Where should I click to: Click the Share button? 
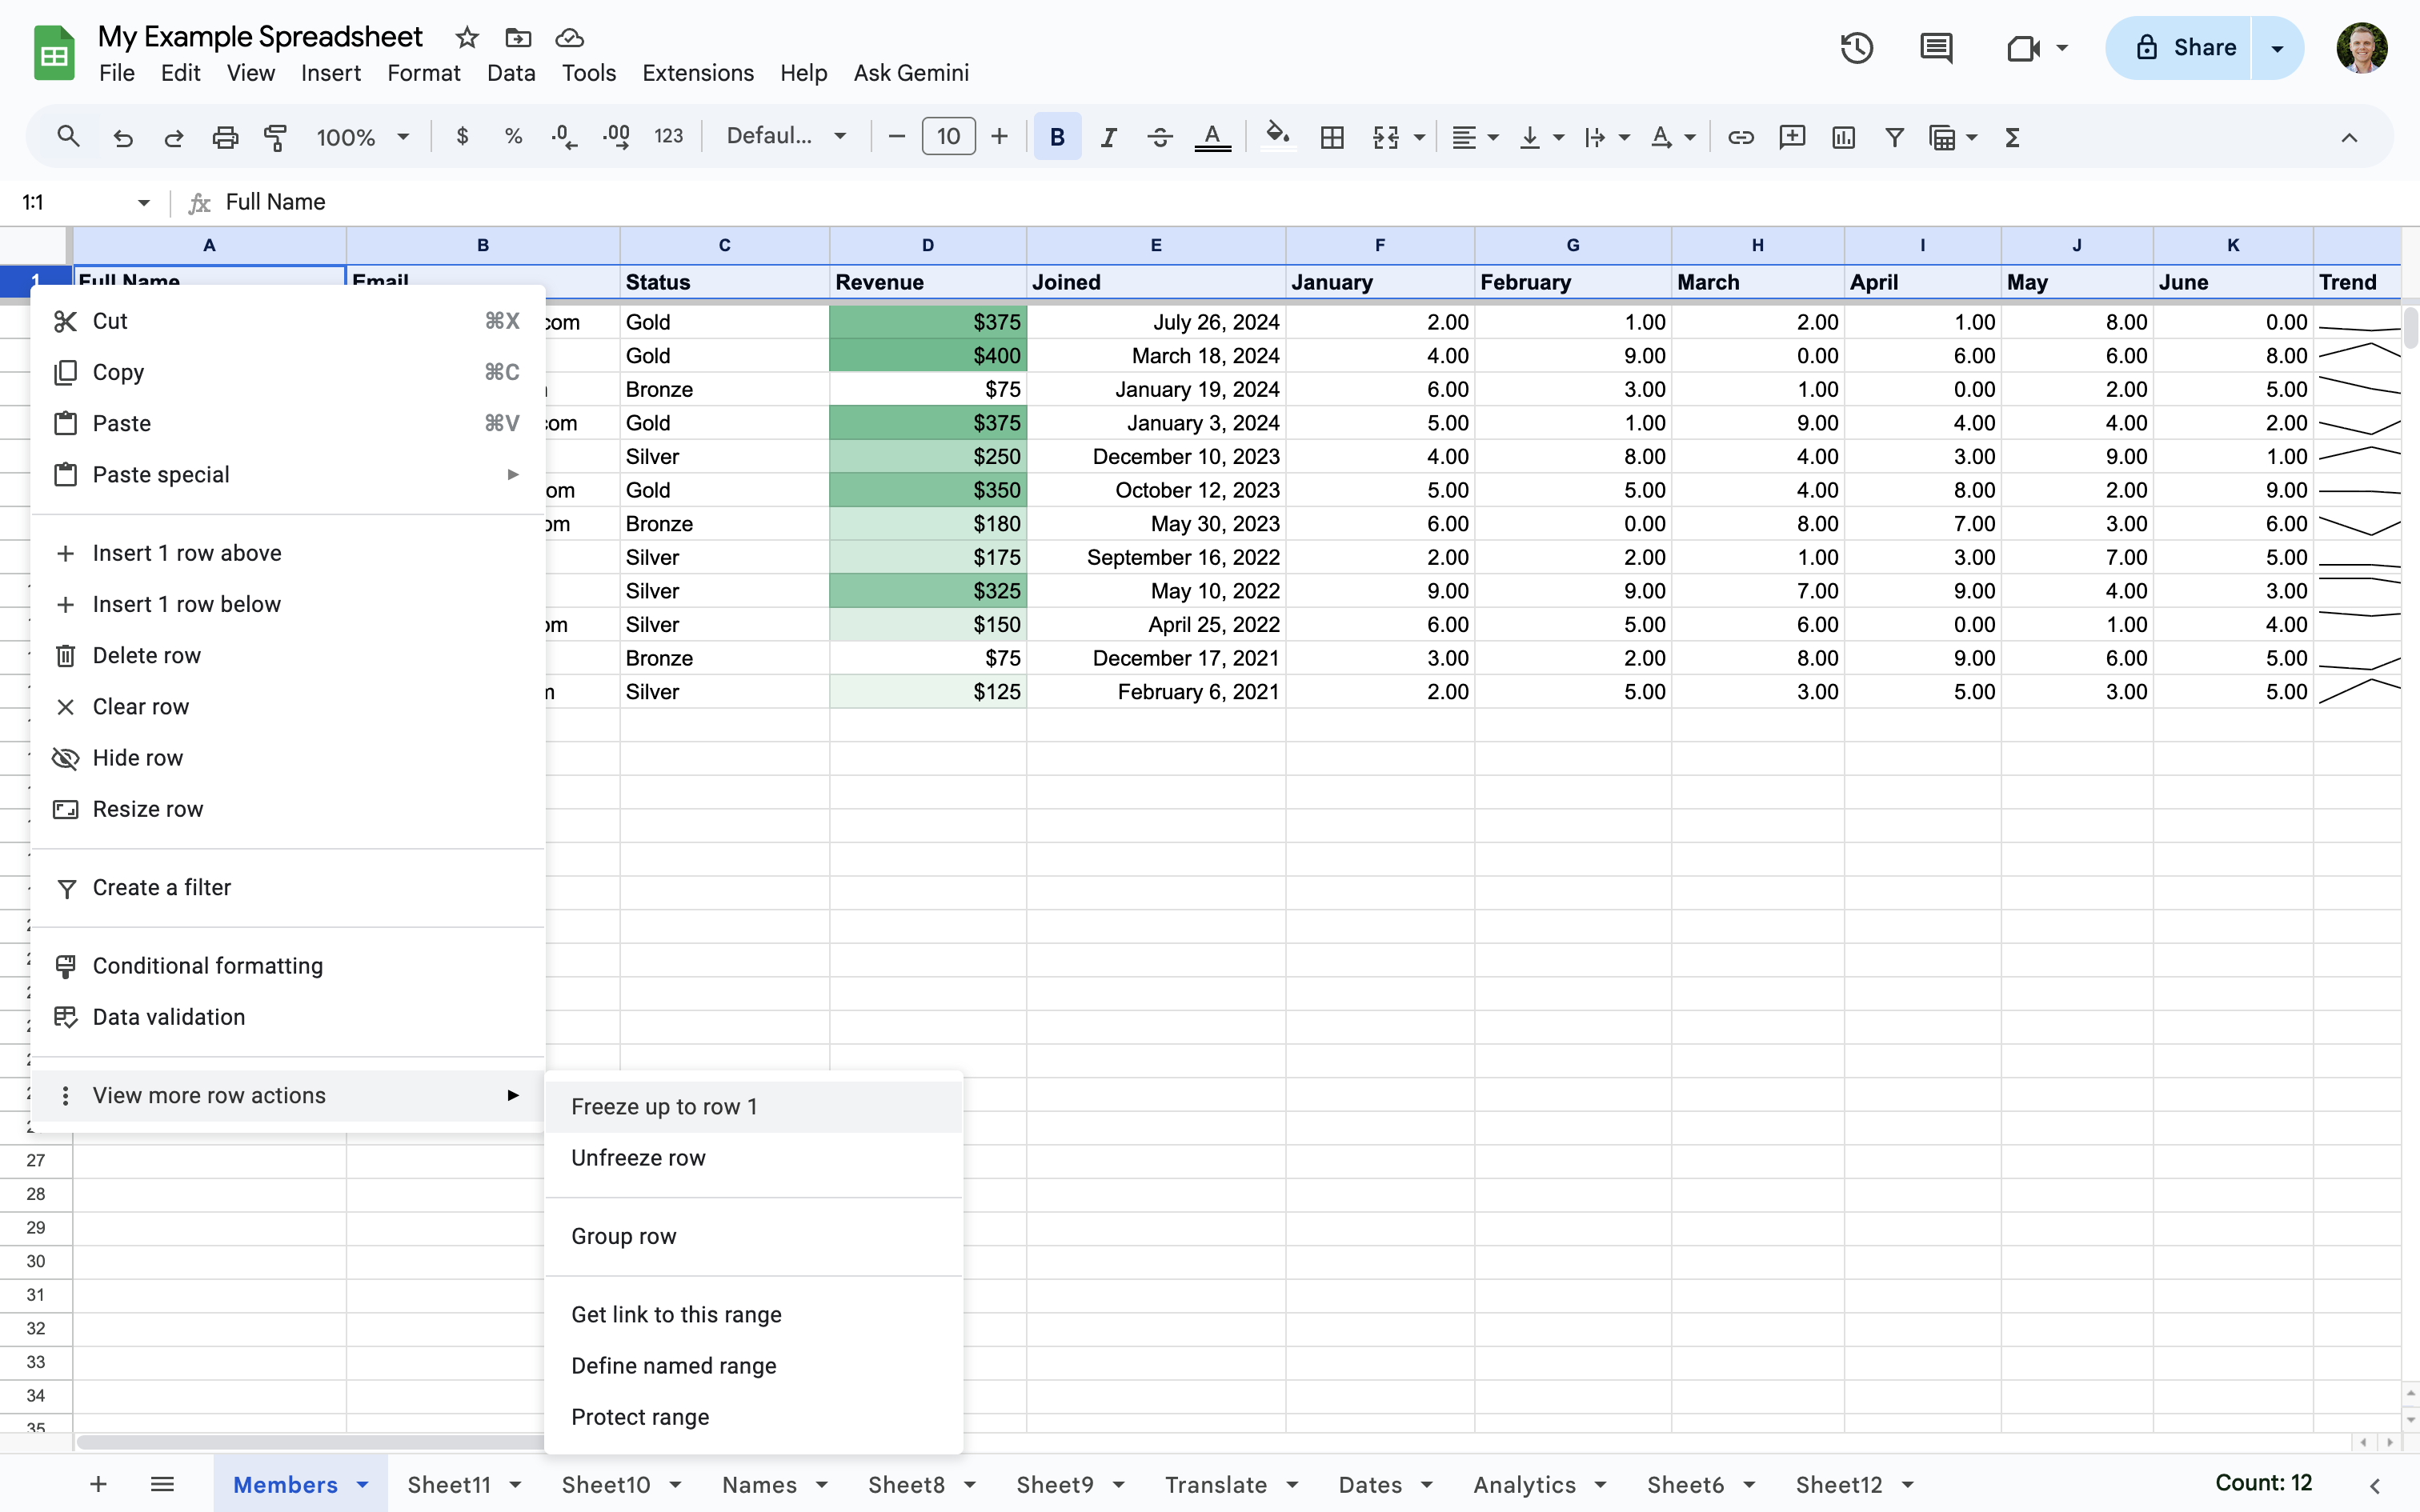[x=2199, y=47]
